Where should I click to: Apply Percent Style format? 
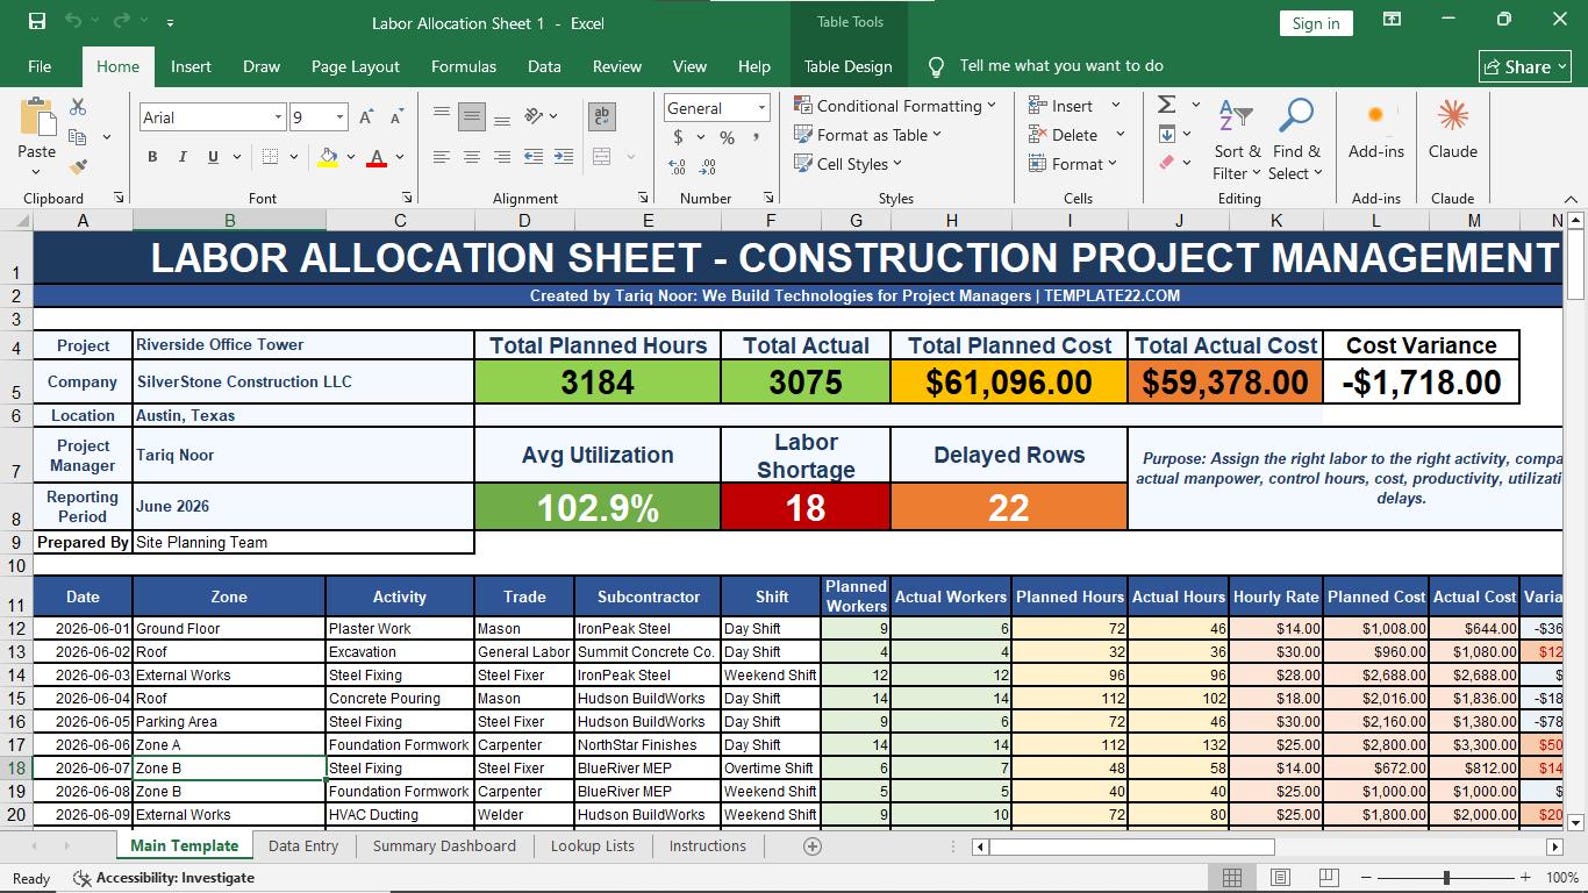pos(727,138)
